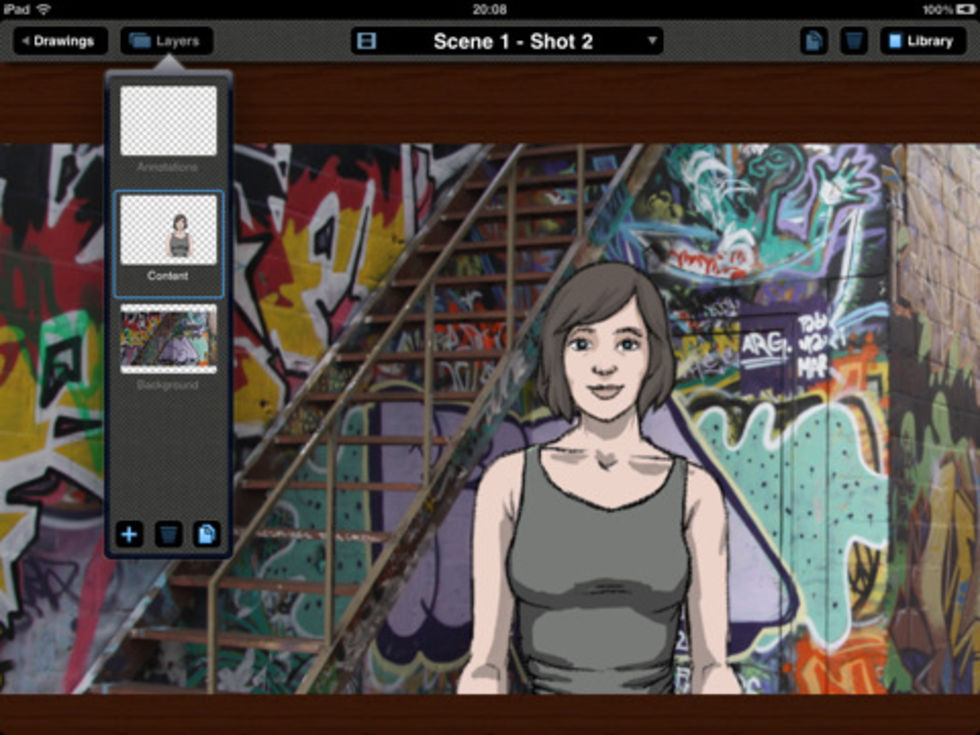Click the filmstrip icon beside scene title

[367, 41]
